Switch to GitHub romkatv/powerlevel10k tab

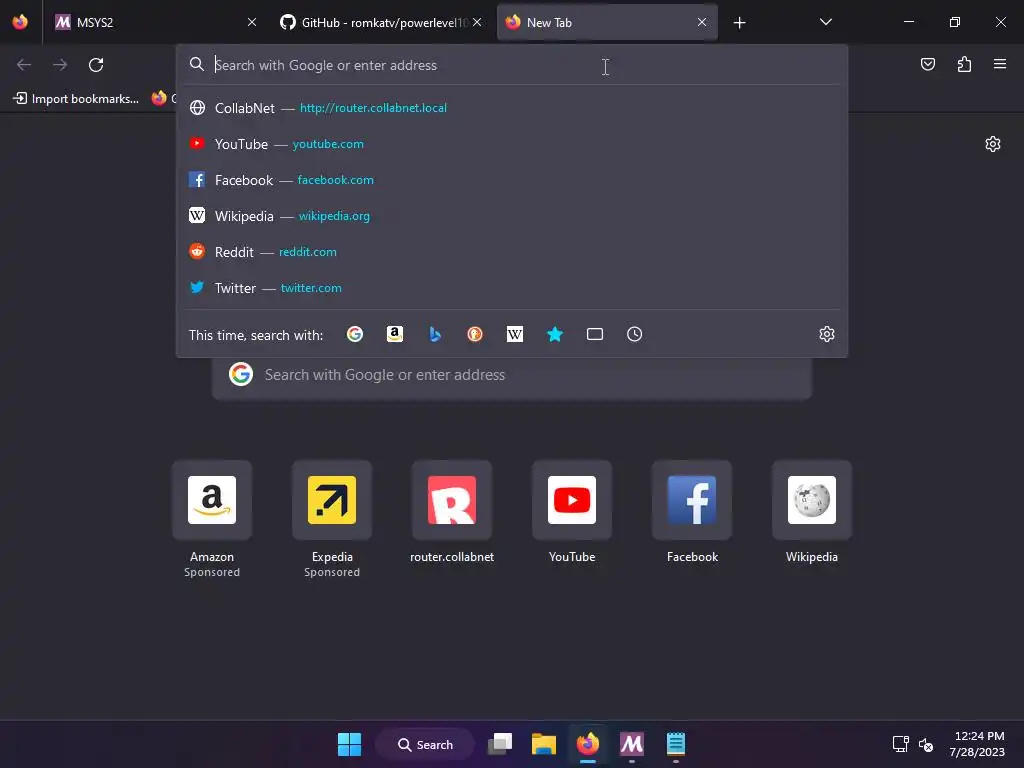(382, 22)
